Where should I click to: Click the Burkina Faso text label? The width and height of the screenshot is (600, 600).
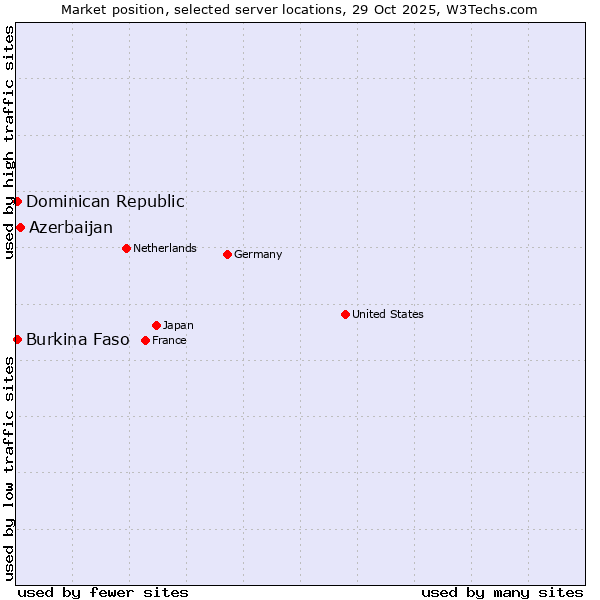click(x=78, y=339)
